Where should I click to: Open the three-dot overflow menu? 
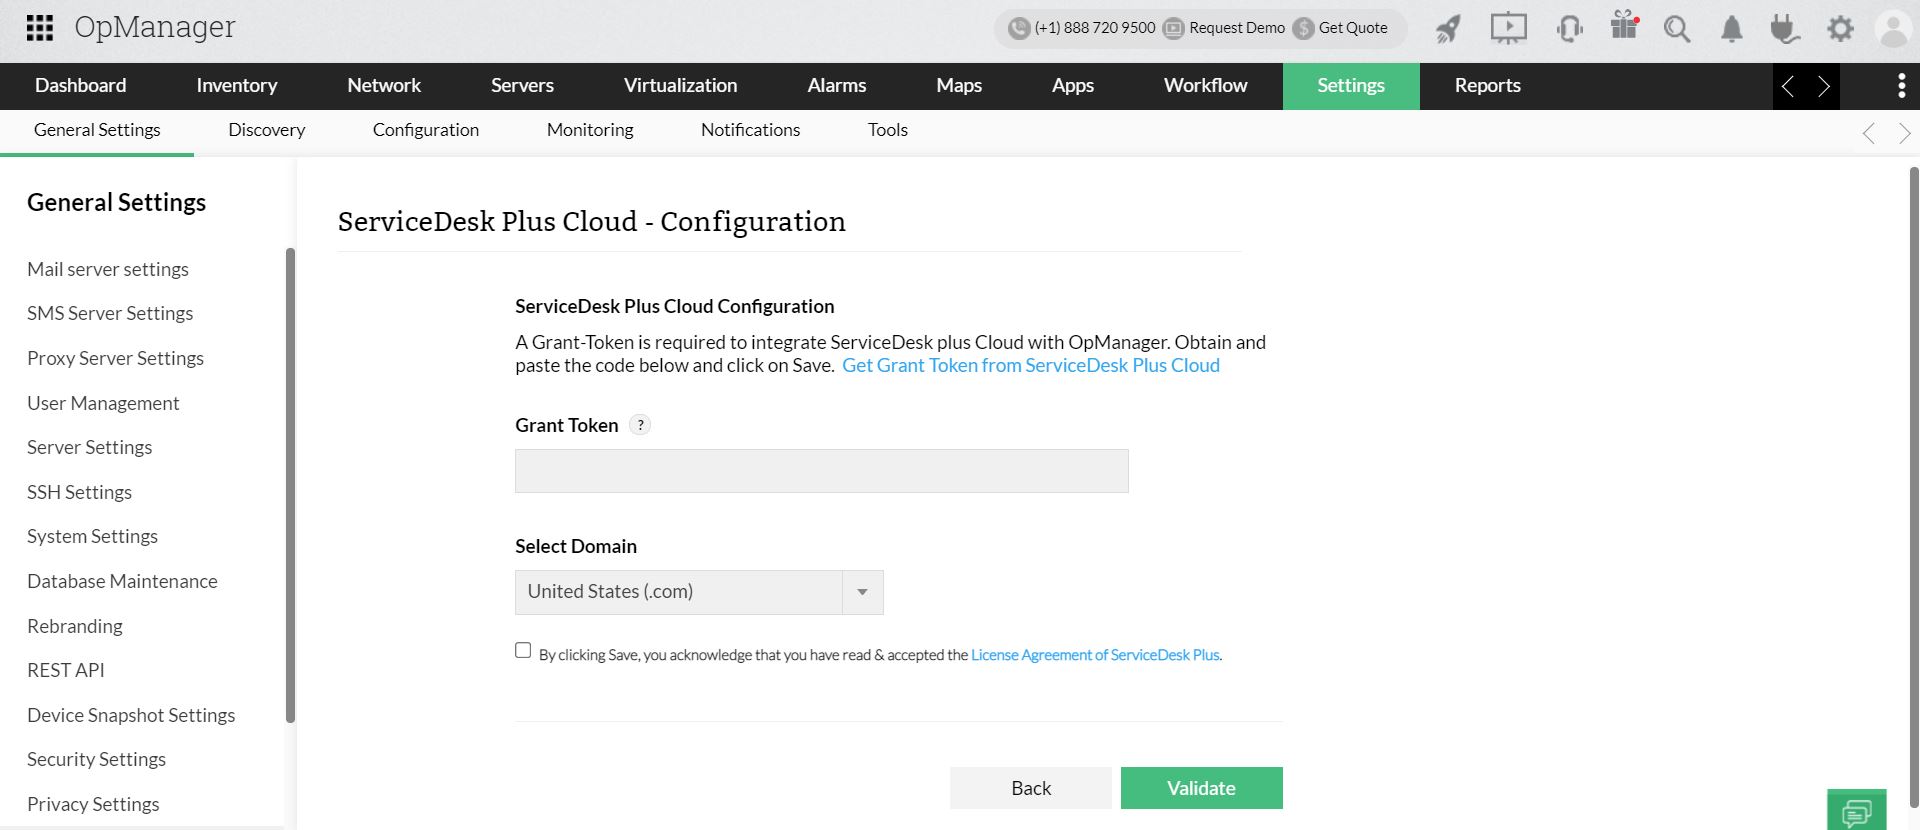[1901, 86]
